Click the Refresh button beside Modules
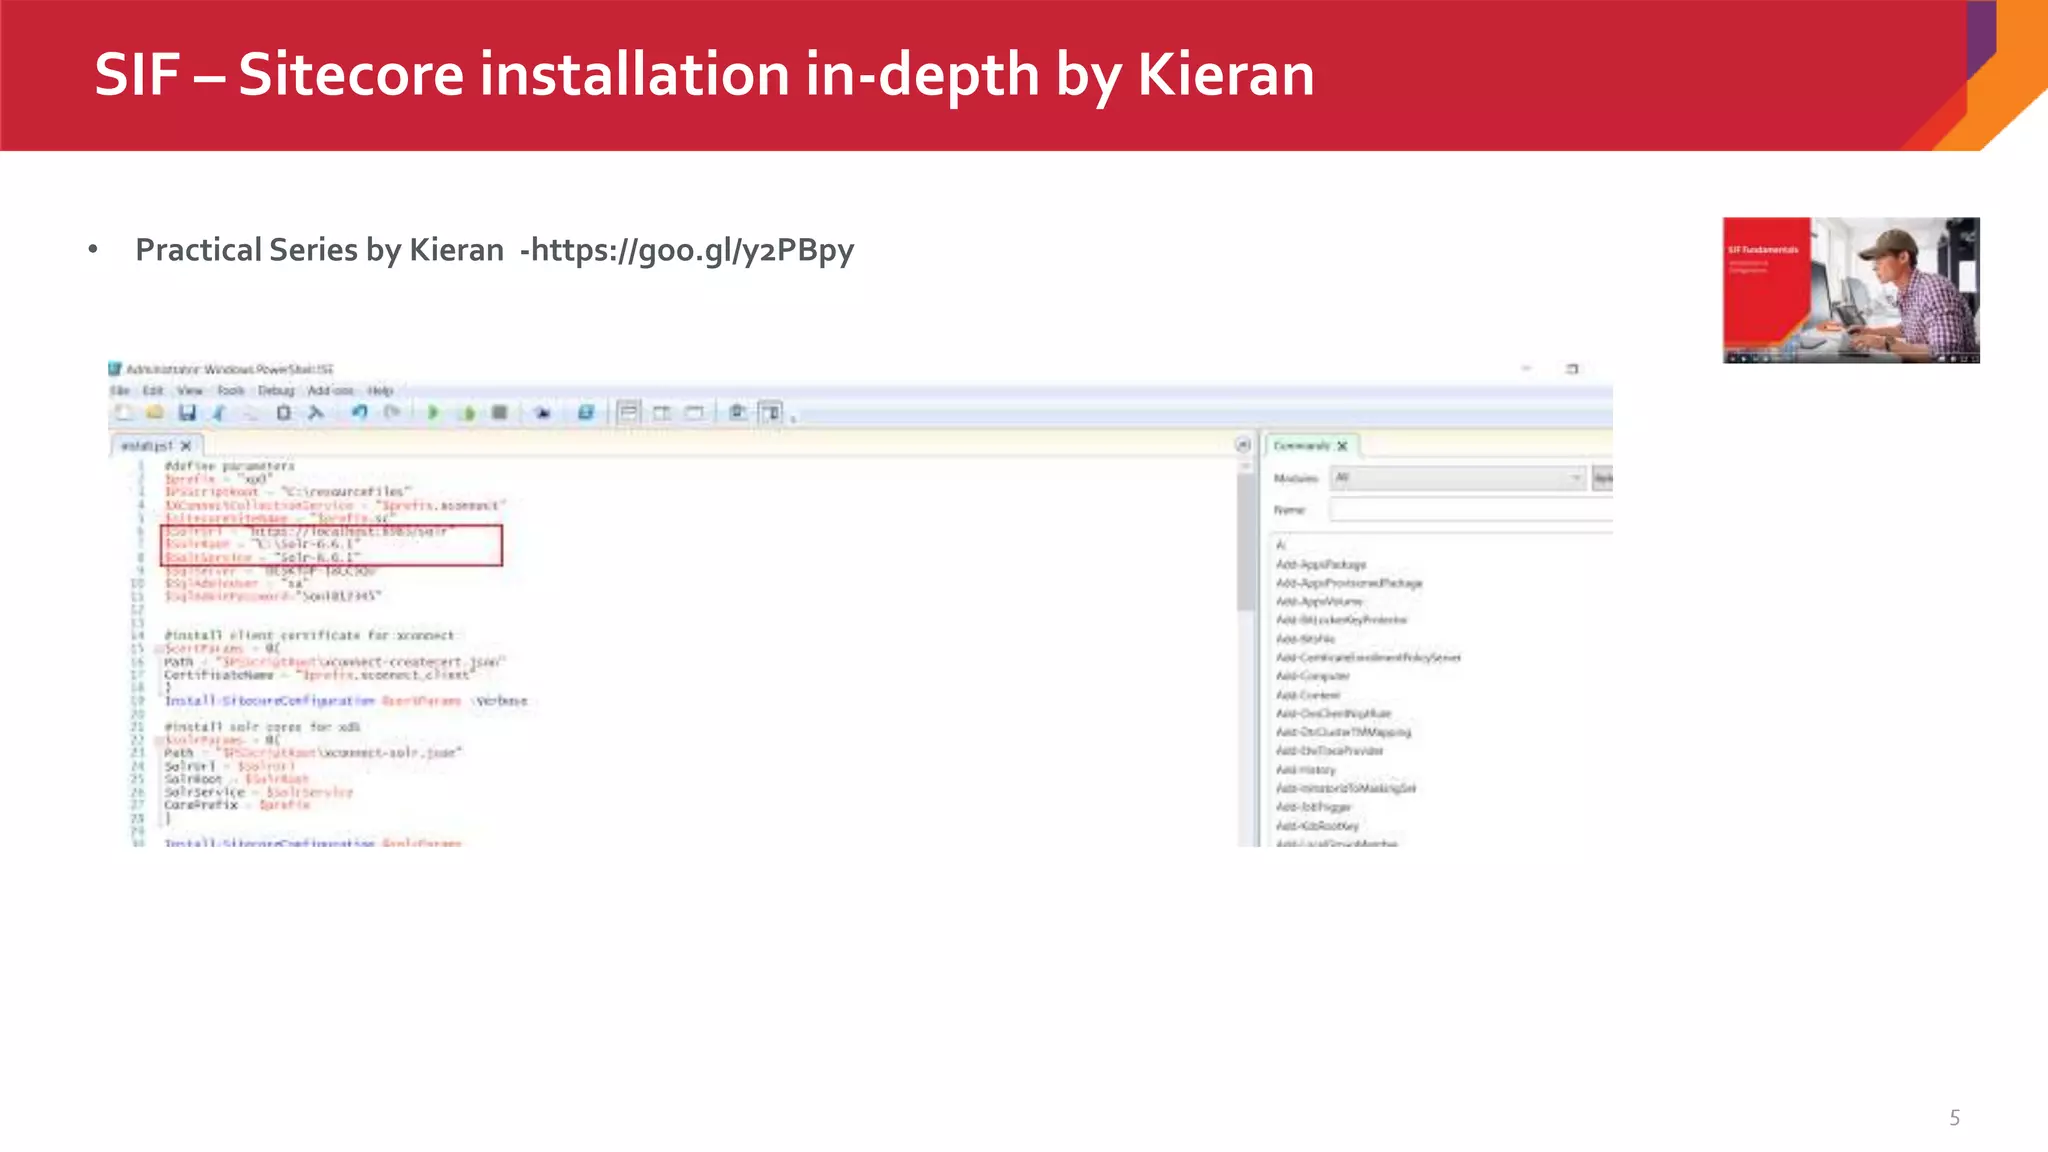Screen dimensions: 2048x1152 click(1602, 478)
